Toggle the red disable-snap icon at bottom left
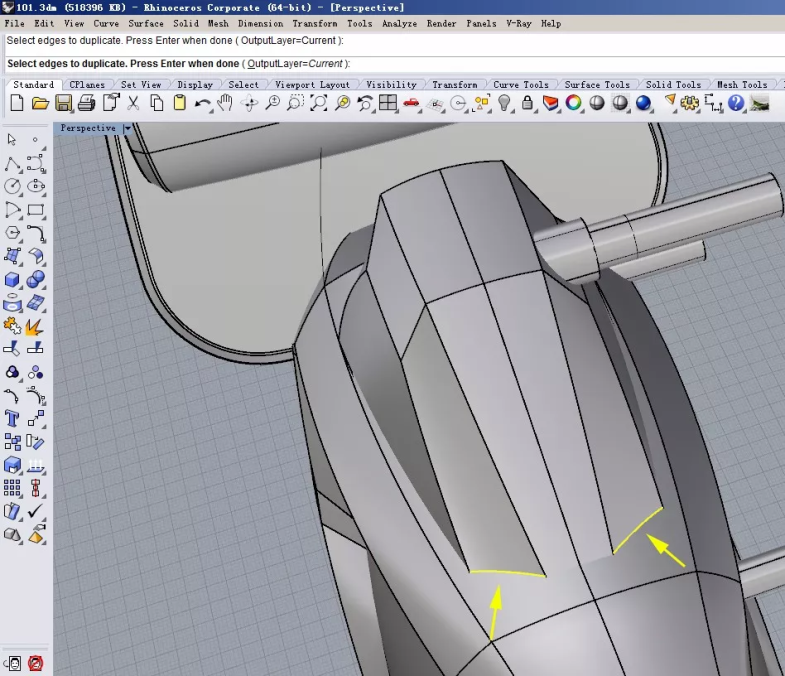The width and height of the screenshot is (785, 676). tap(36, 662)
